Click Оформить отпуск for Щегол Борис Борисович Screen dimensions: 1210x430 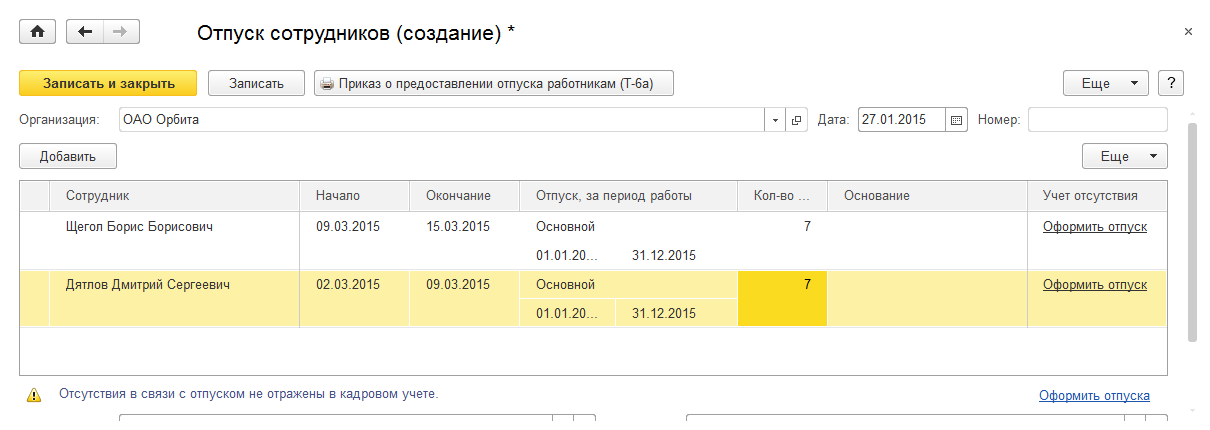click(1094, 227)
